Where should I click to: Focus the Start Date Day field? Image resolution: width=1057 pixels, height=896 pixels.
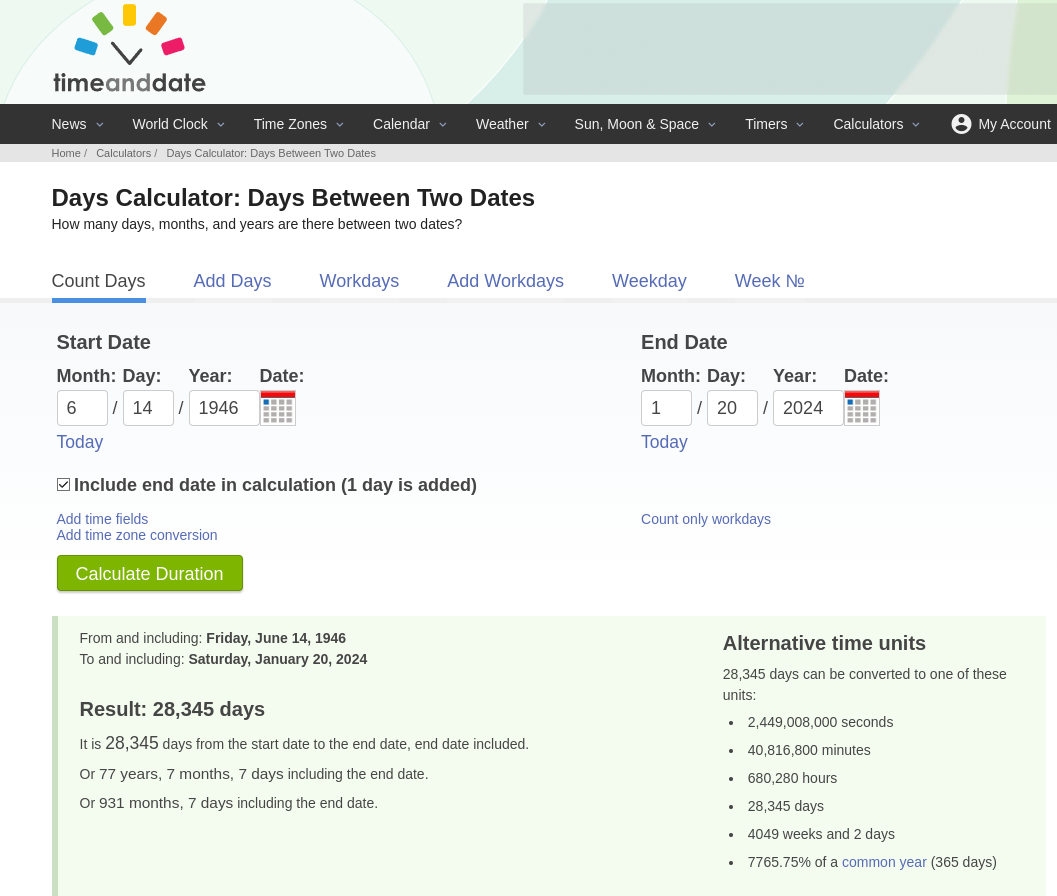[x=148, y=408]
